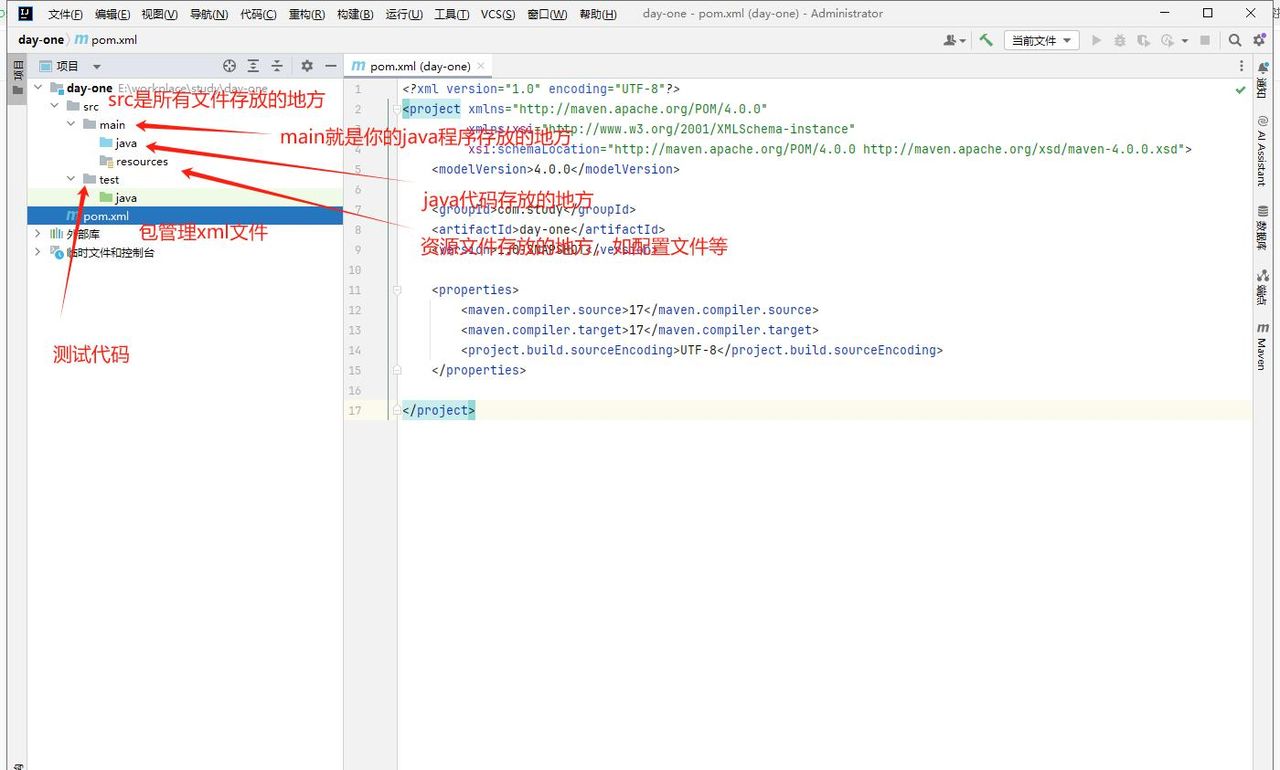Screen dimensions: 1280x770
Task: Open the 构建(B) build menu
Action: tap(355, 14)
